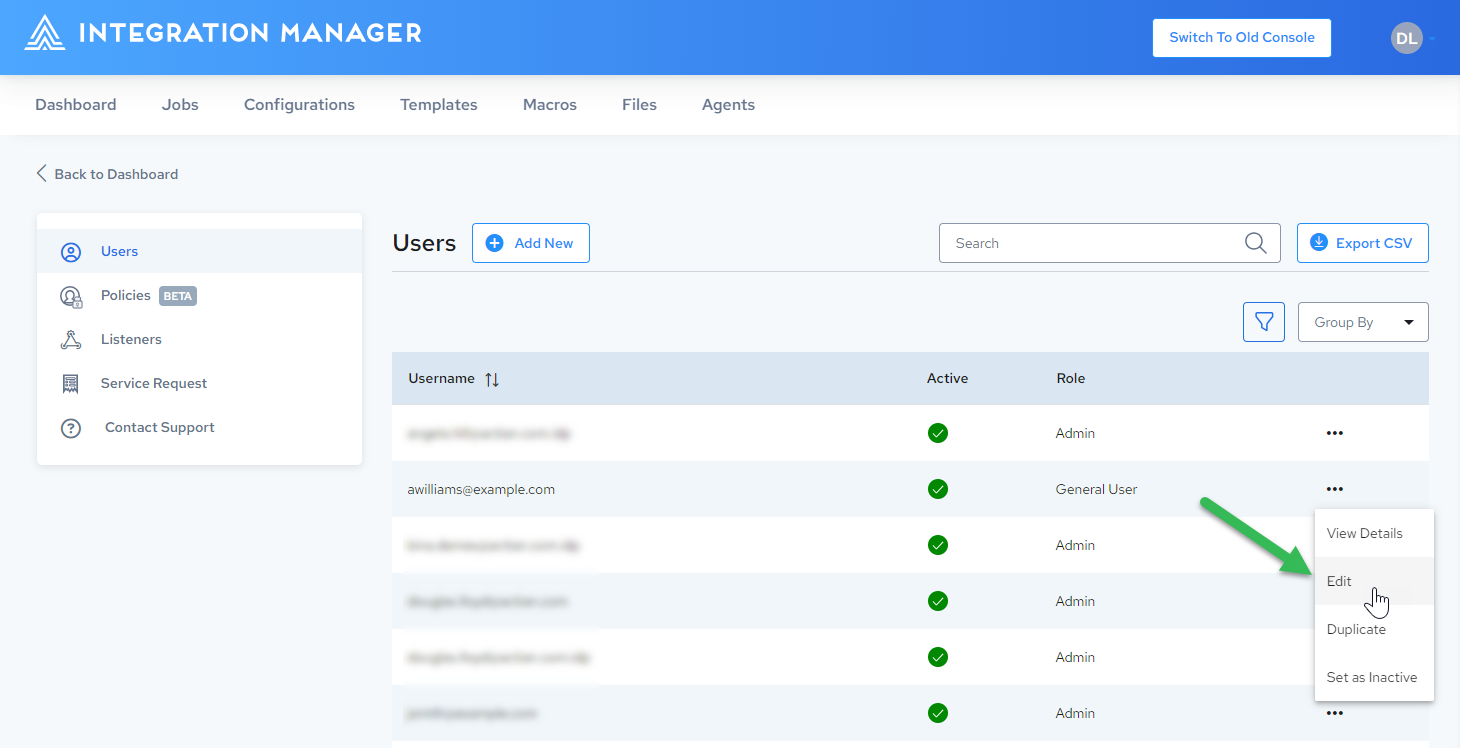Click the plus icon in Add New
The height and width of the screenshot is (748, 1460).
click(x=494, y=243)
